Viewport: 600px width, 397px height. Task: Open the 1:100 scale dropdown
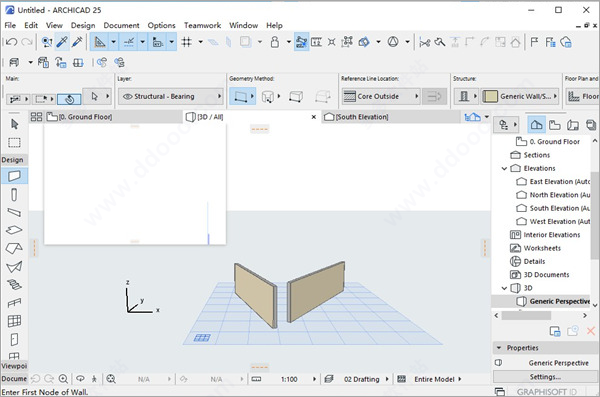coord(314,379)
